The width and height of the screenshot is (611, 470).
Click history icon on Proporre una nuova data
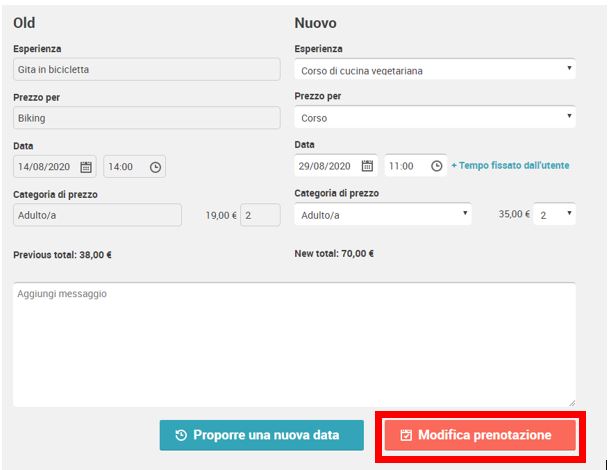click(181, 435)
